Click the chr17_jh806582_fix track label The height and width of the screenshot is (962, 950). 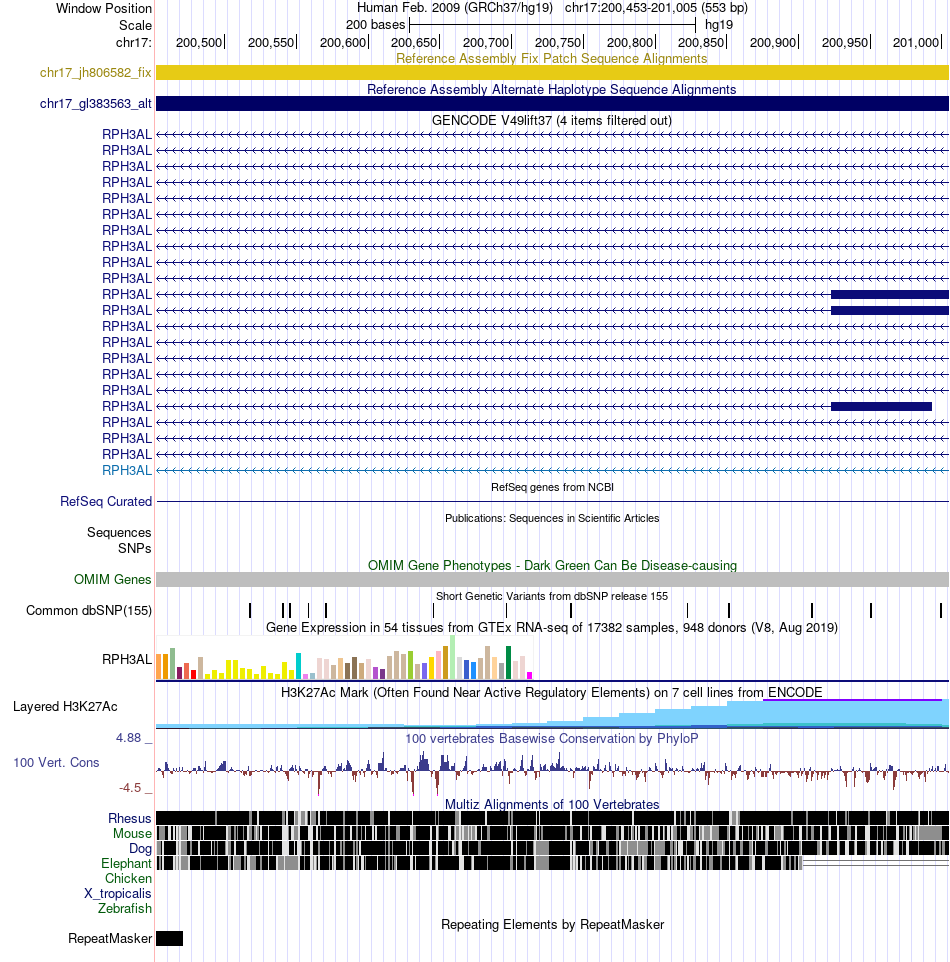click(95, 72)
